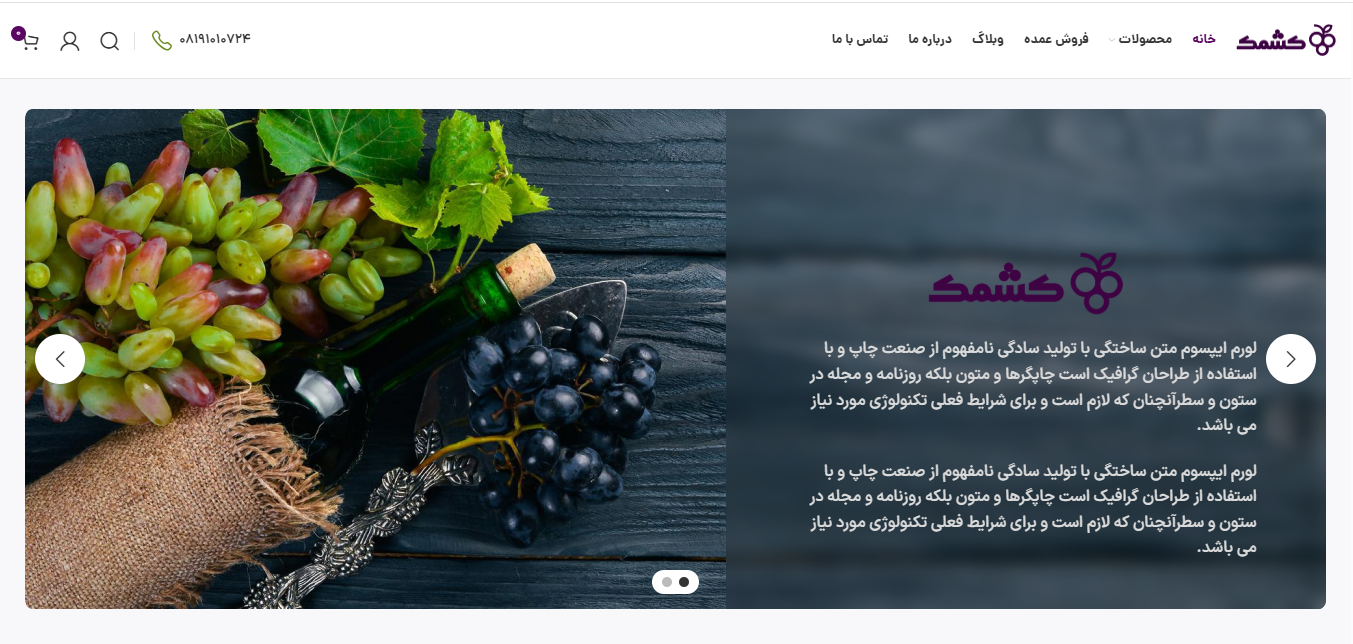Open the shopping cart icon
Viewport: 1353px width, 644px height.
(x=29, y=41)
